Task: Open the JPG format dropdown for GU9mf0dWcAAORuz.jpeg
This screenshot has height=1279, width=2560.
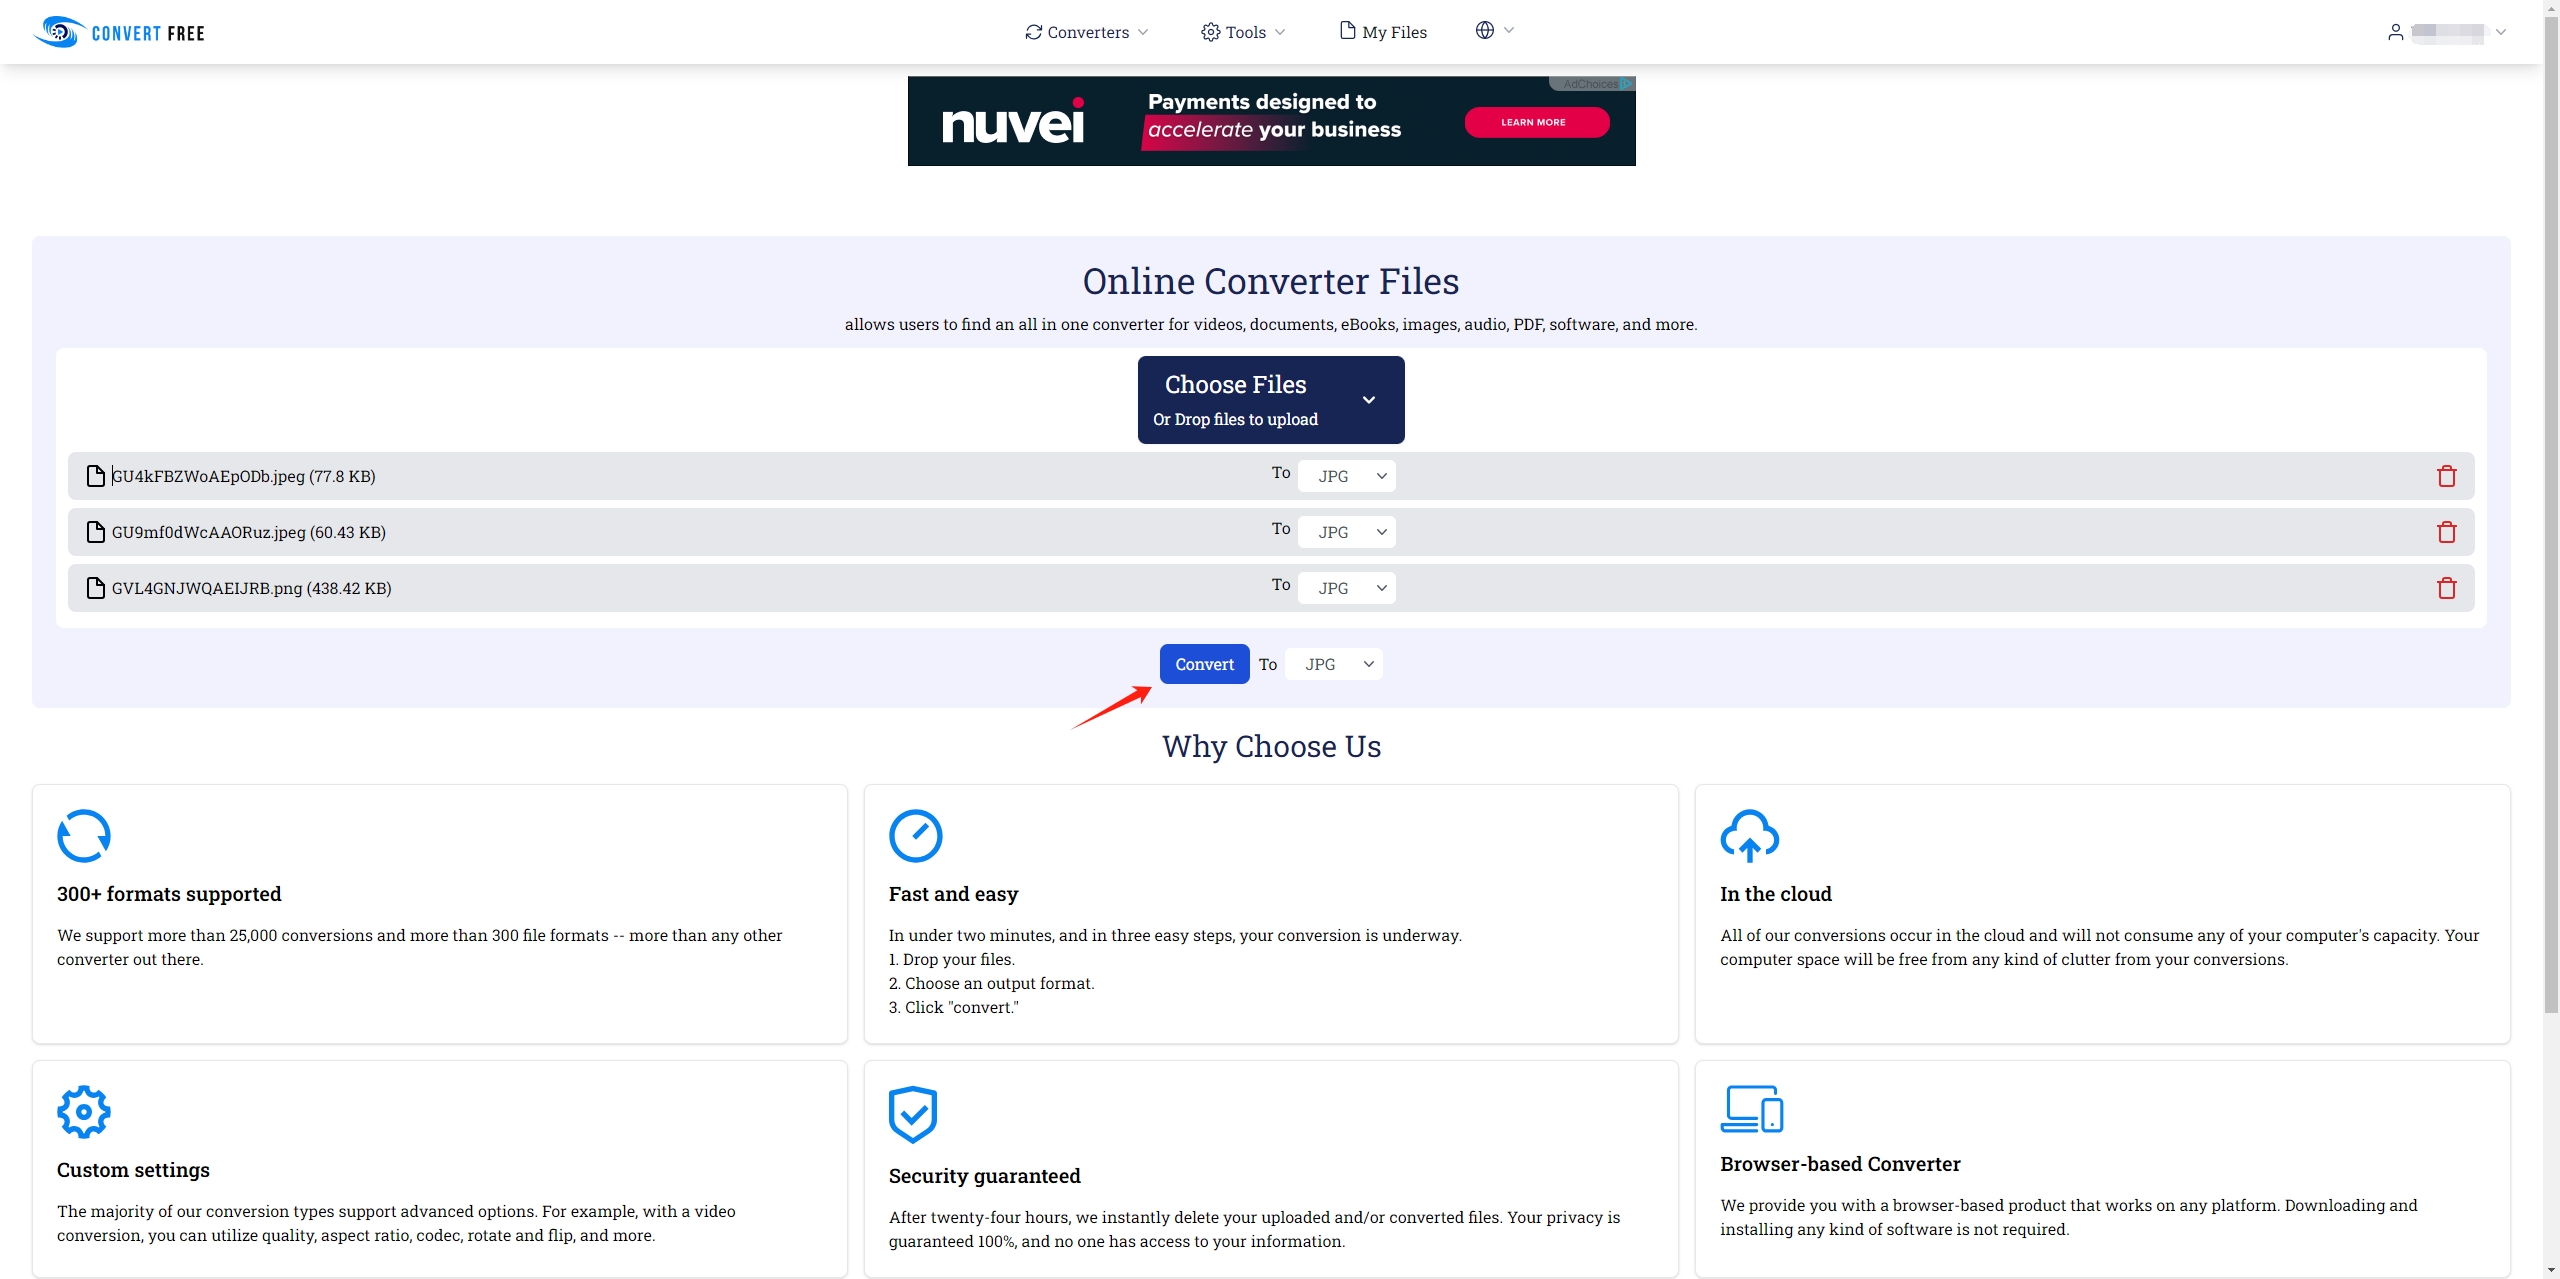Action: pos(1347,531)
